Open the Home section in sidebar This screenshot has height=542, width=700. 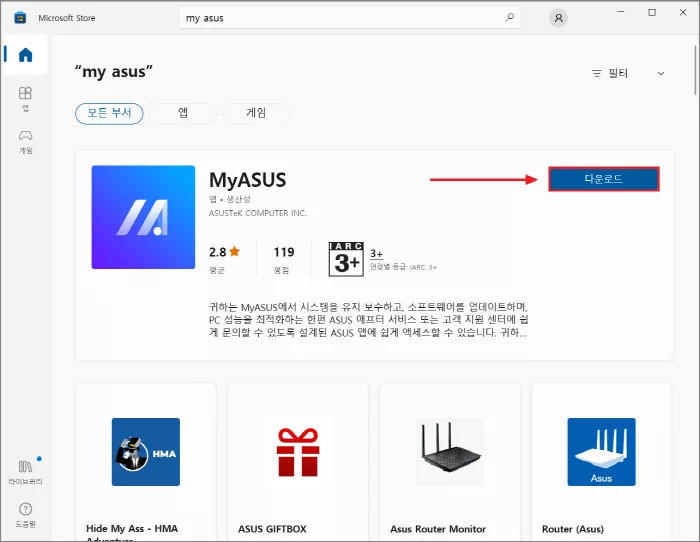25,55
